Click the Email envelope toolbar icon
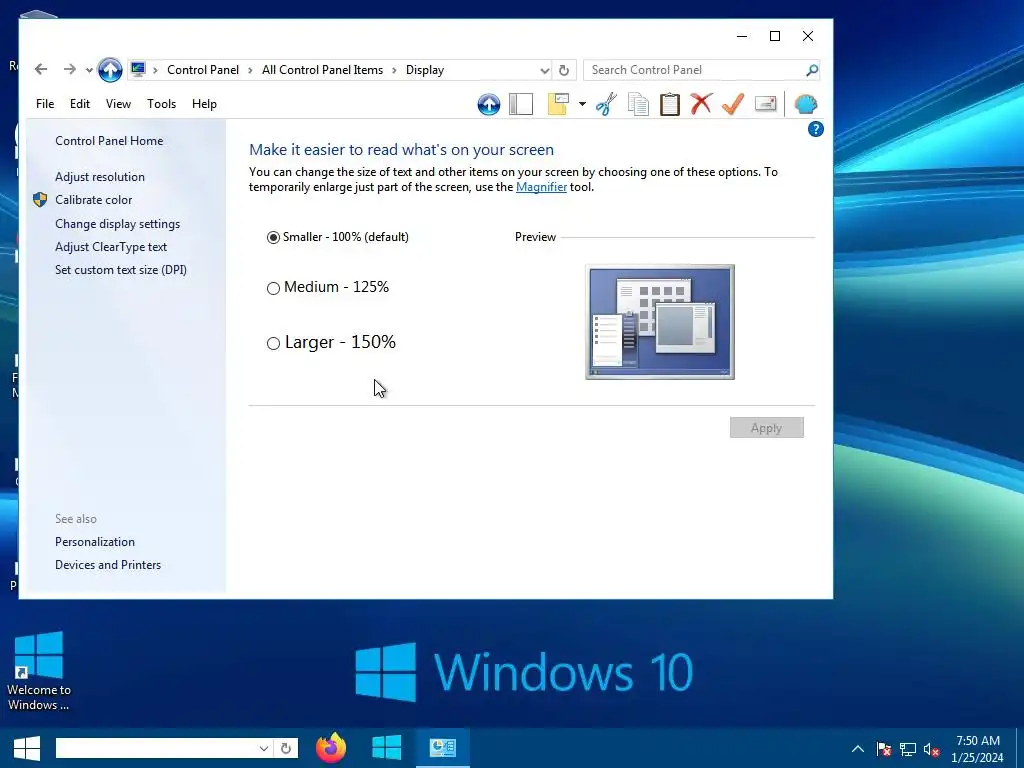 (765, 104)
